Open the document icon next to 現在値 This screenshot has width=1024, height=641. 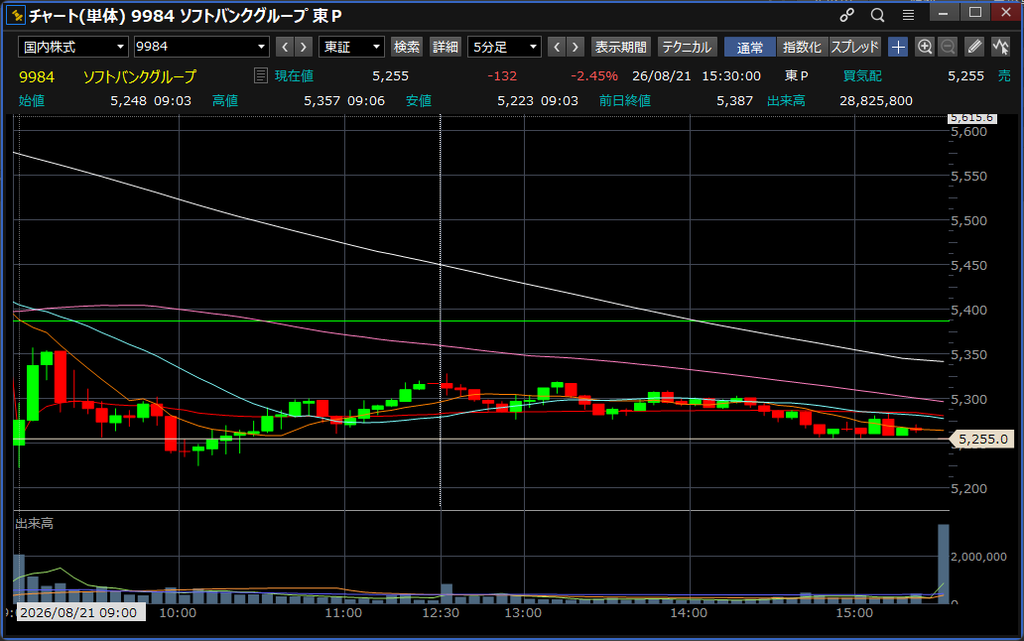[x=261, y=76]
